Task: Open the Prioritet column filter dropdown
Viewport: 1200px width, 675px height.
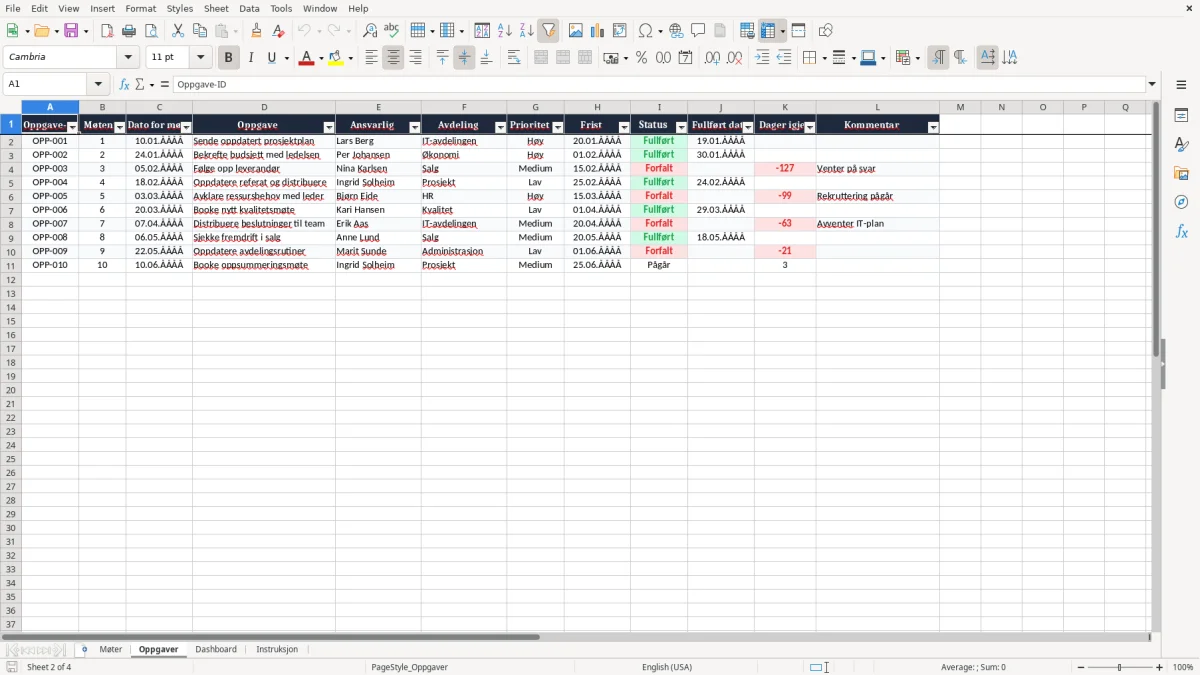Action: pos(558,127)
